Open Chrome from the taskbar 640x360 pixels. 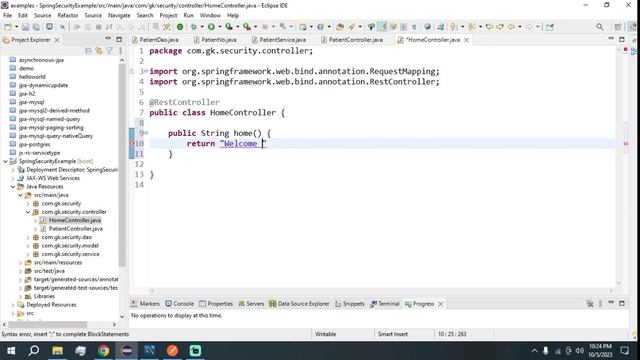[103, 350]
